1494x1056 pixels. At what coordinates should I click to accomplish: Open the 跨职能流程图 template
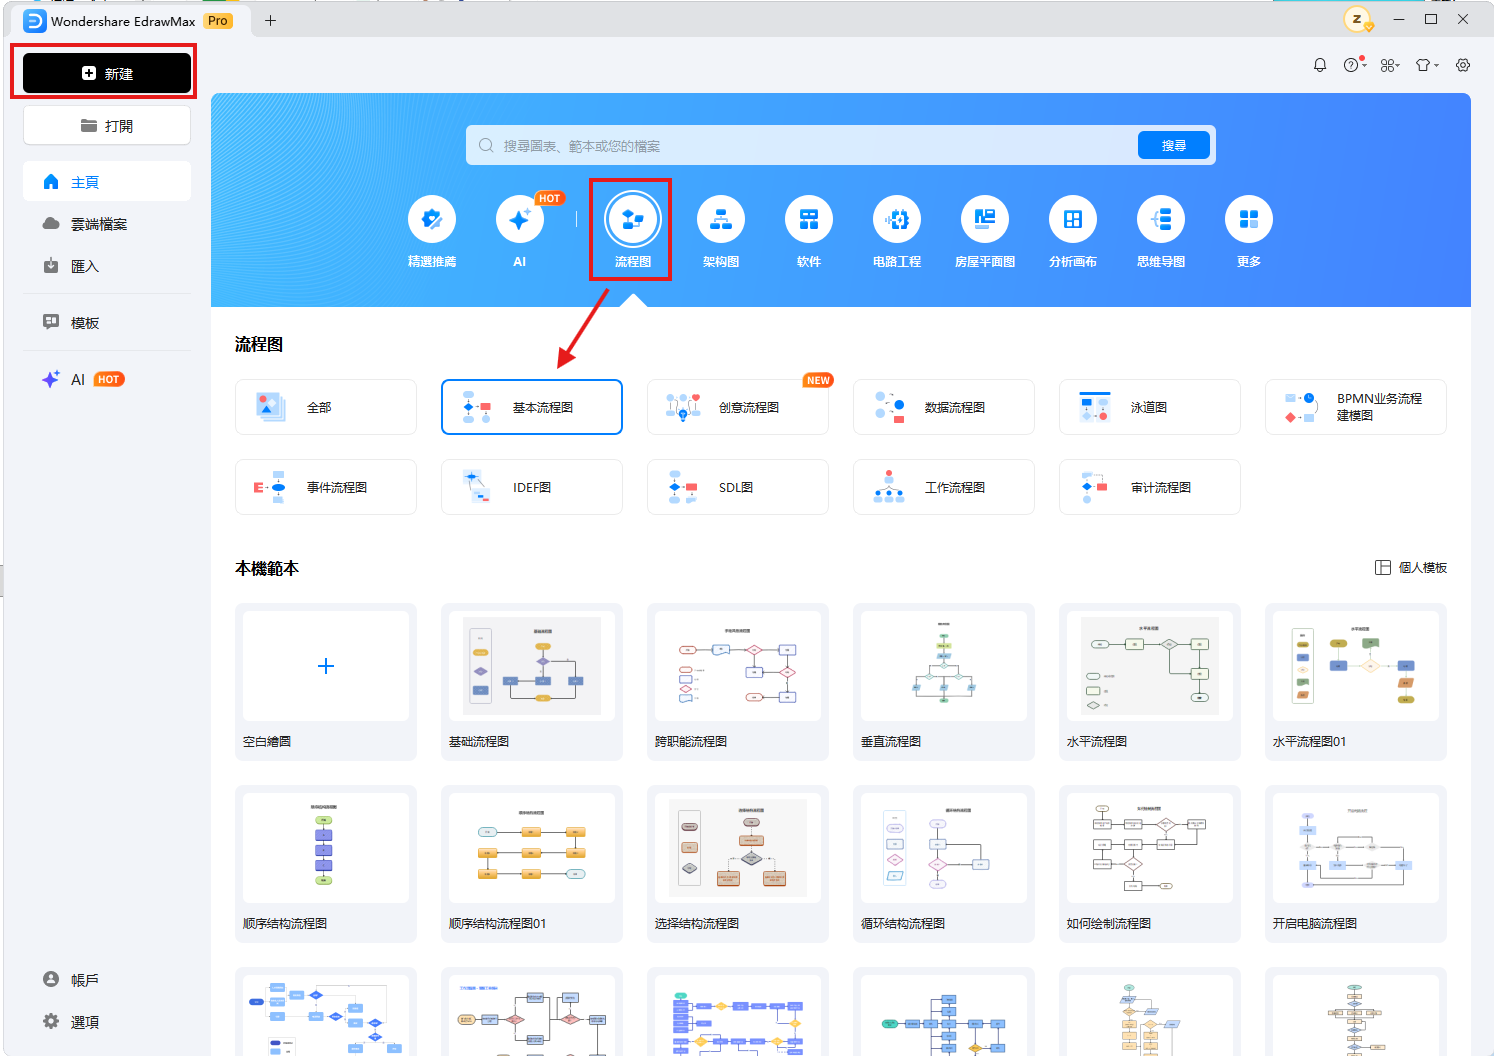click(738, 682)
